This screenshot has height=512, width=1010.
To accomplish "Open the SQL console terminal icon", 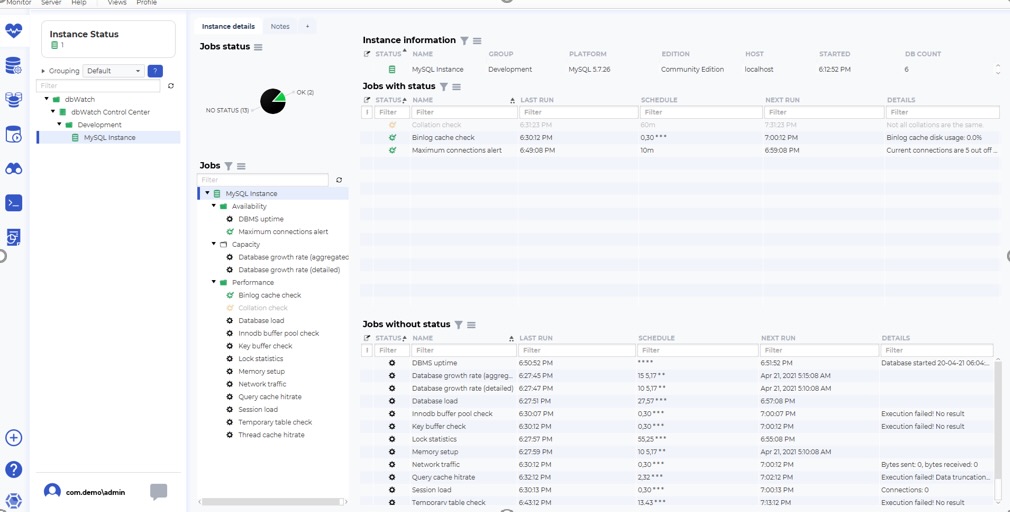I will click(14, 203).
